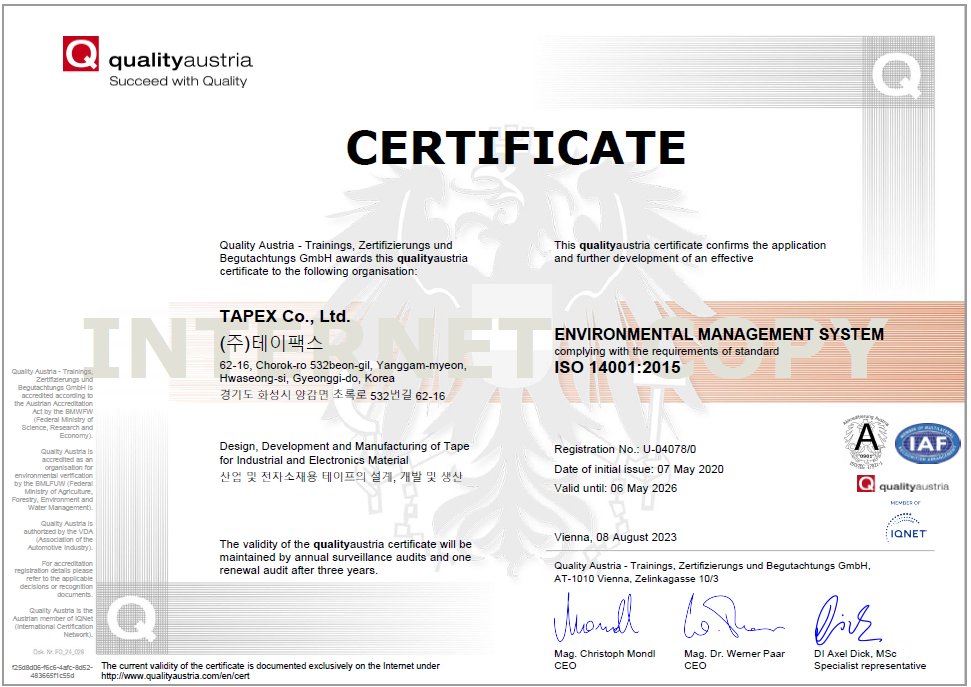This screenshot has height=687, width=971.
Task: Click the 'ISO 14001:2015' standard text
Action: point(617,367)
